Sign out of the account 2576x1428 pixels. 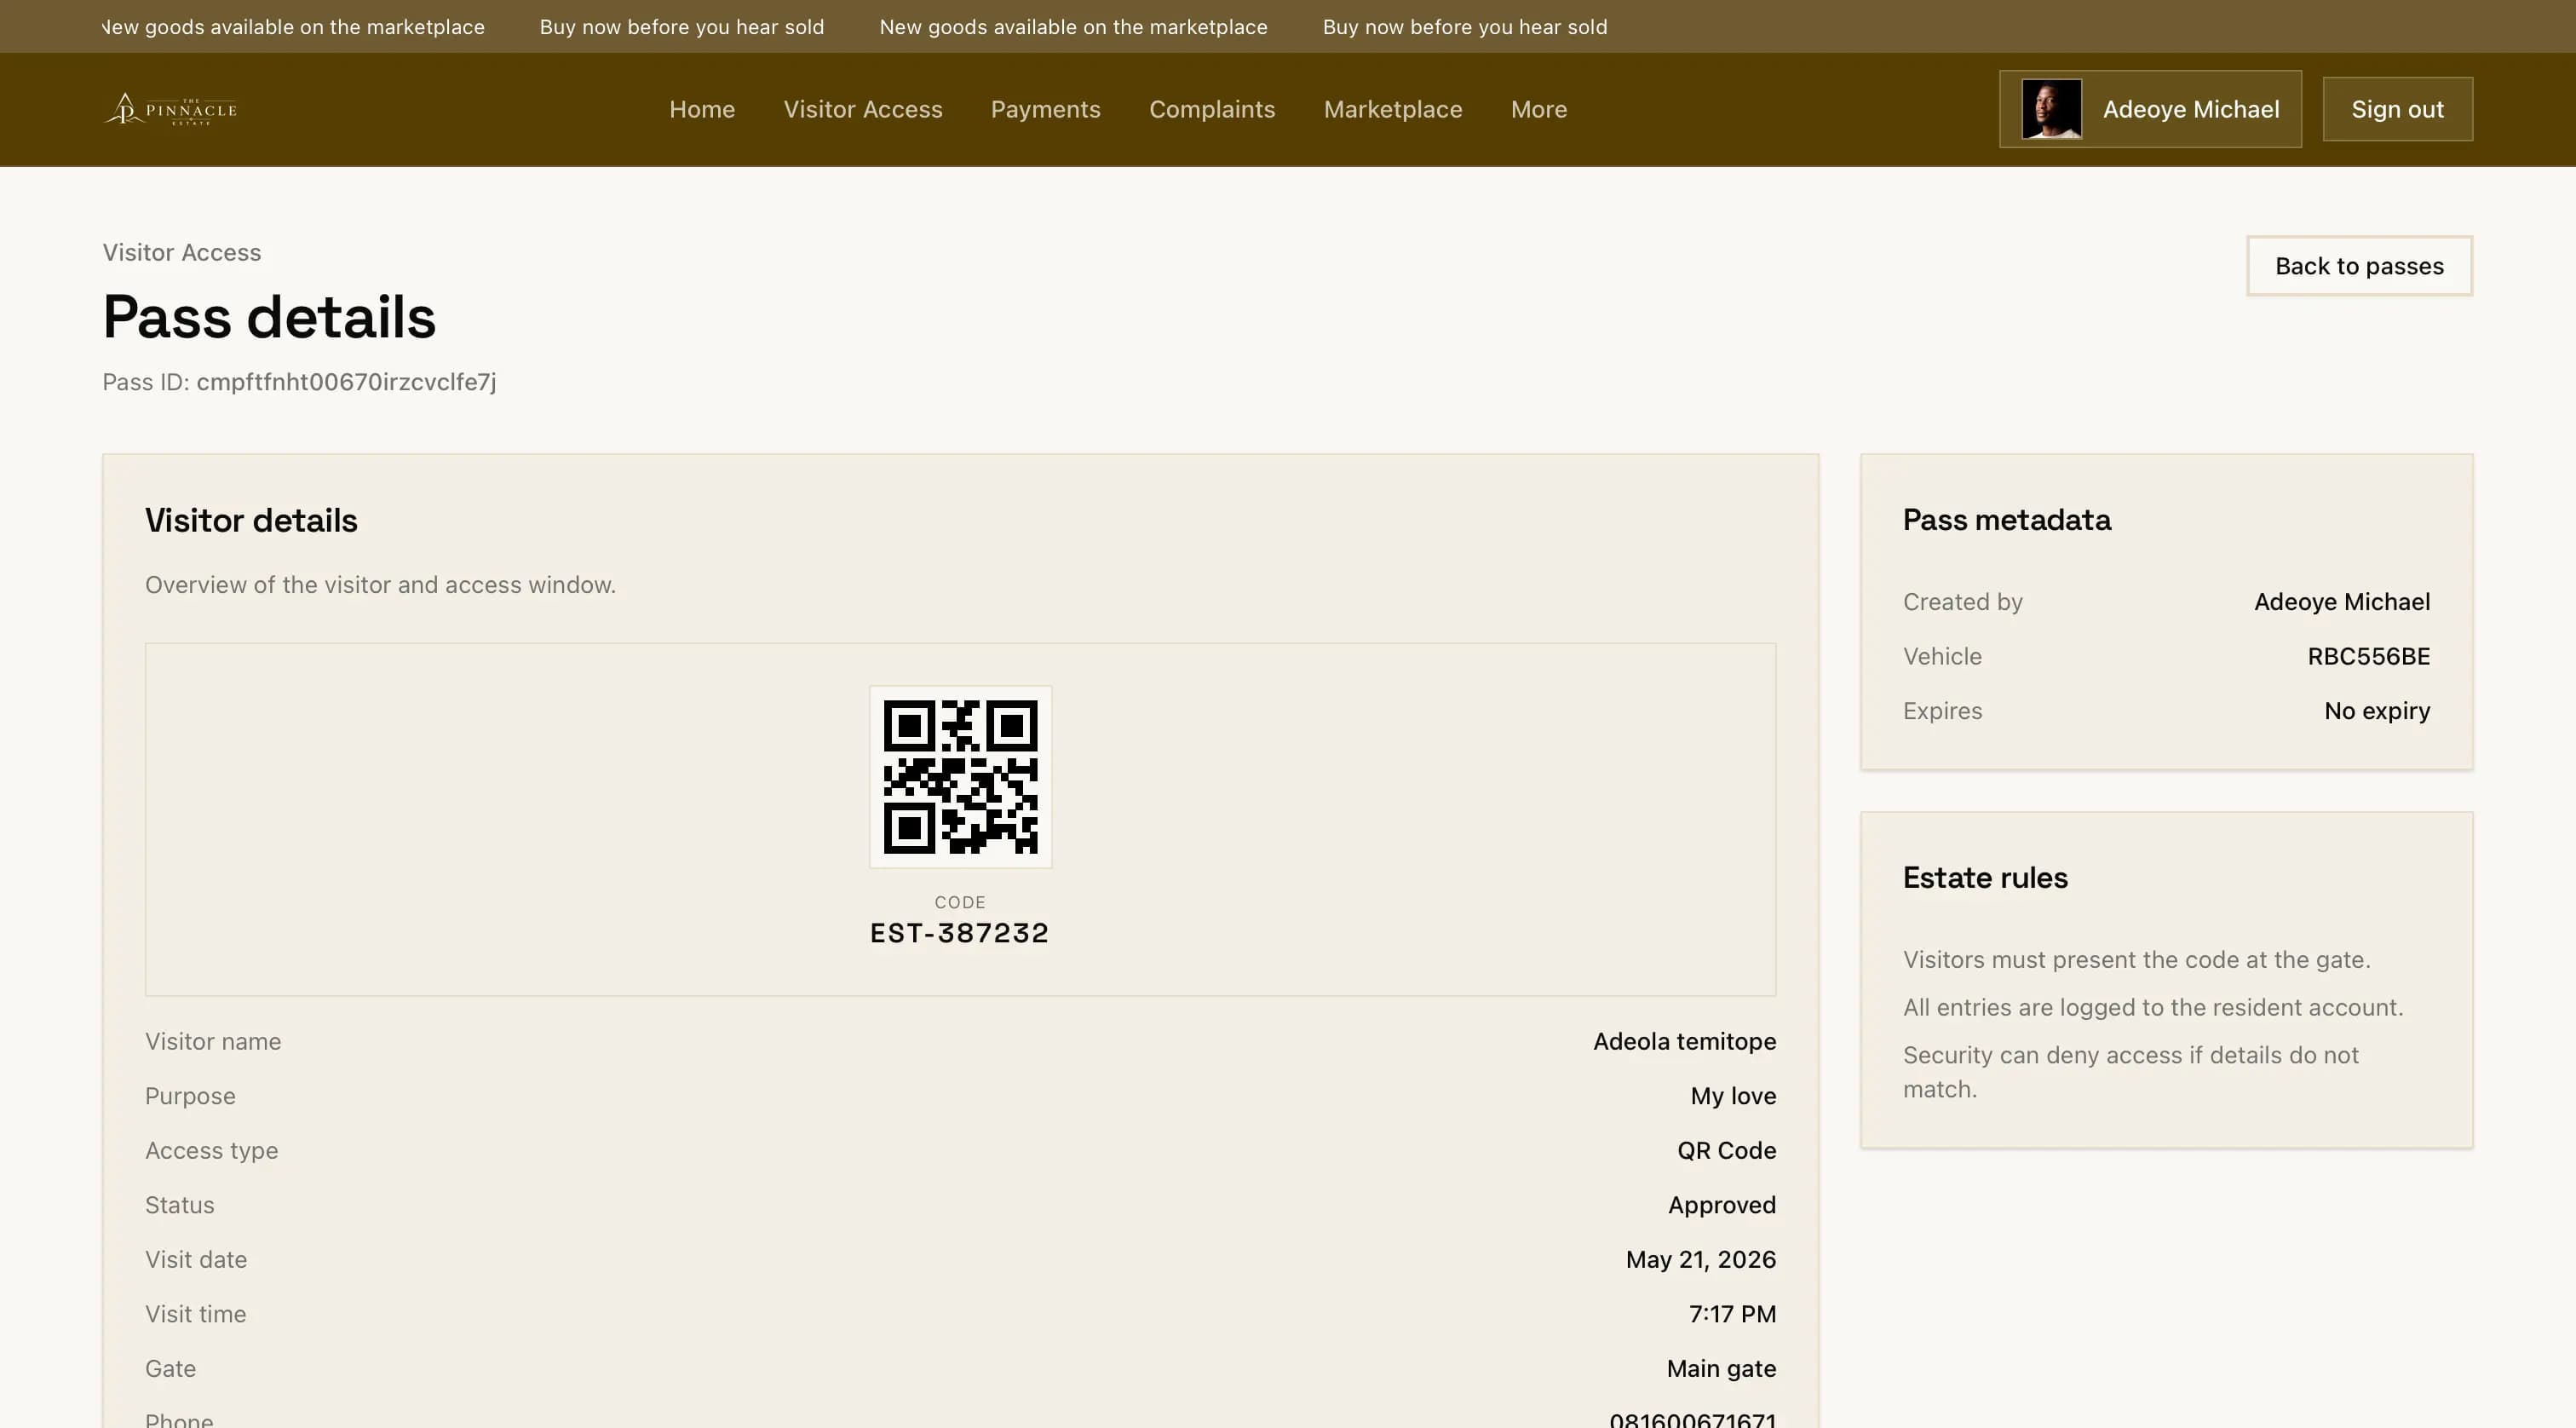coord(2397,109)
